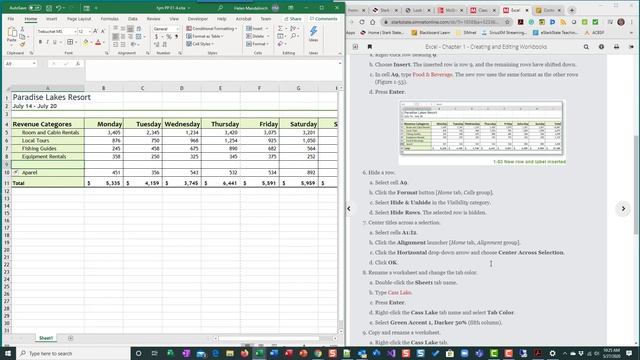Screen dimensions: 640x360
Task: Click the Format Painter brush icon
Action: pyautogui.click(x=22, y=44)
